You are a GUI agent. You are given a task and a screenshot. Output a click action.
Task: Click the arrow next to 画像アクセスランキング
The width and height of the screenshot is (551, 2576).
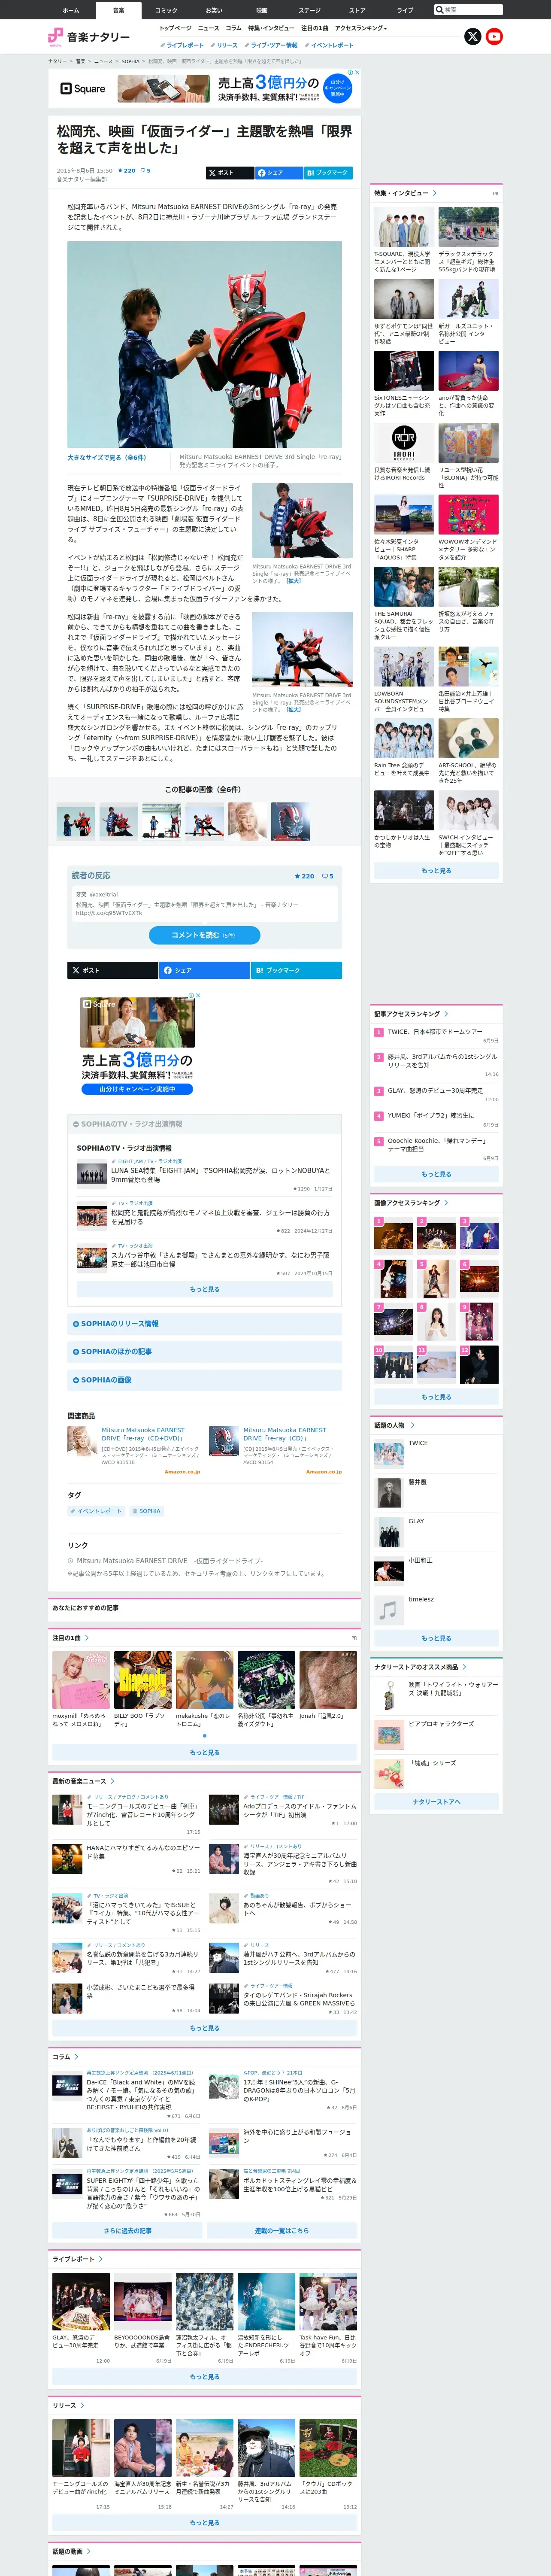click(x=446, y=1203)
